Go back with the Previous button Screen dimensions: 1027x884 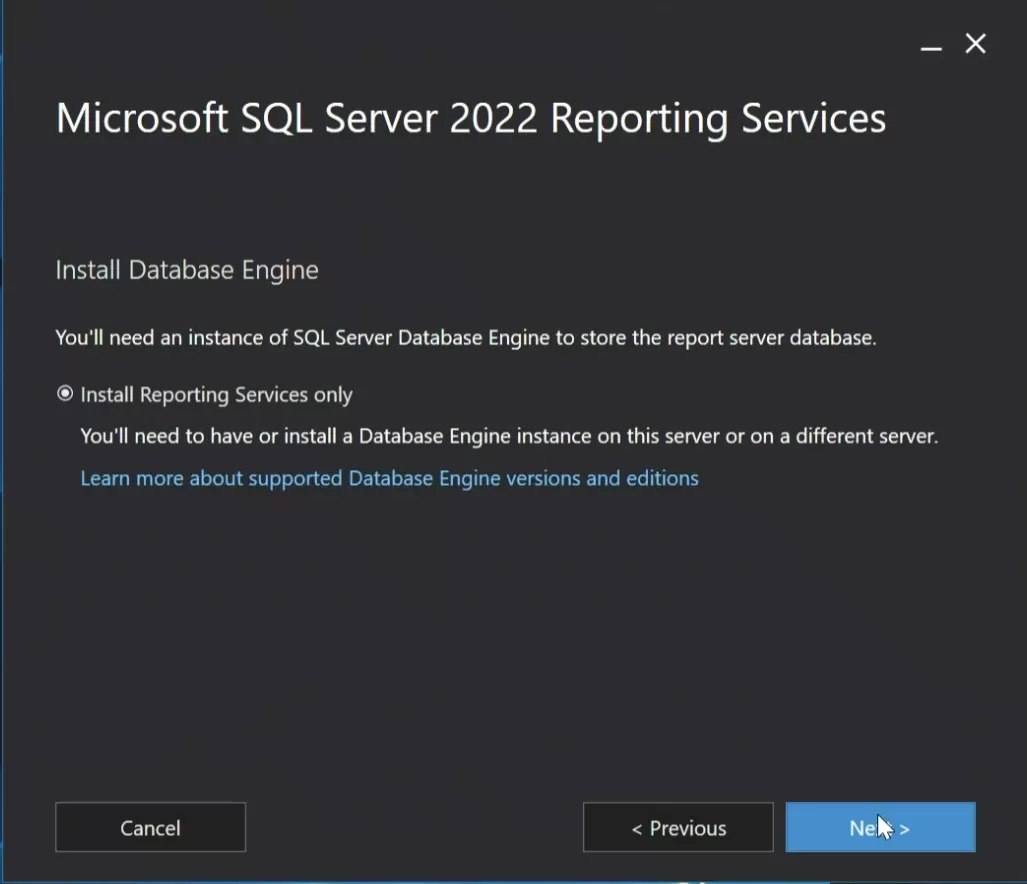678,828
